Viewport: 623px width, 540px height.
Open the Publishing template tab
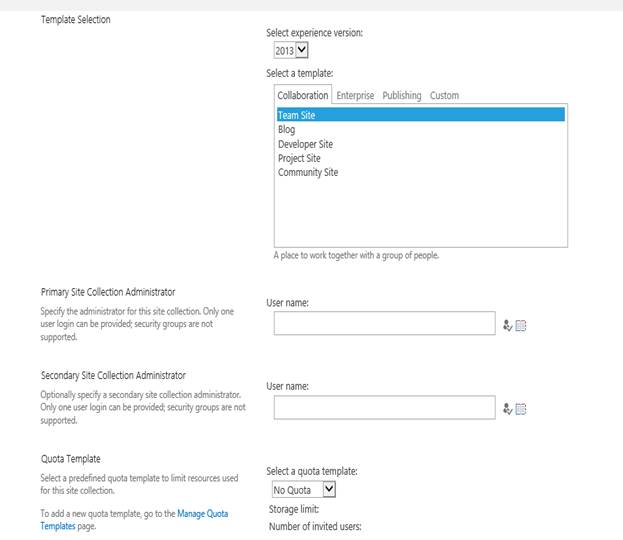(402, 96)
